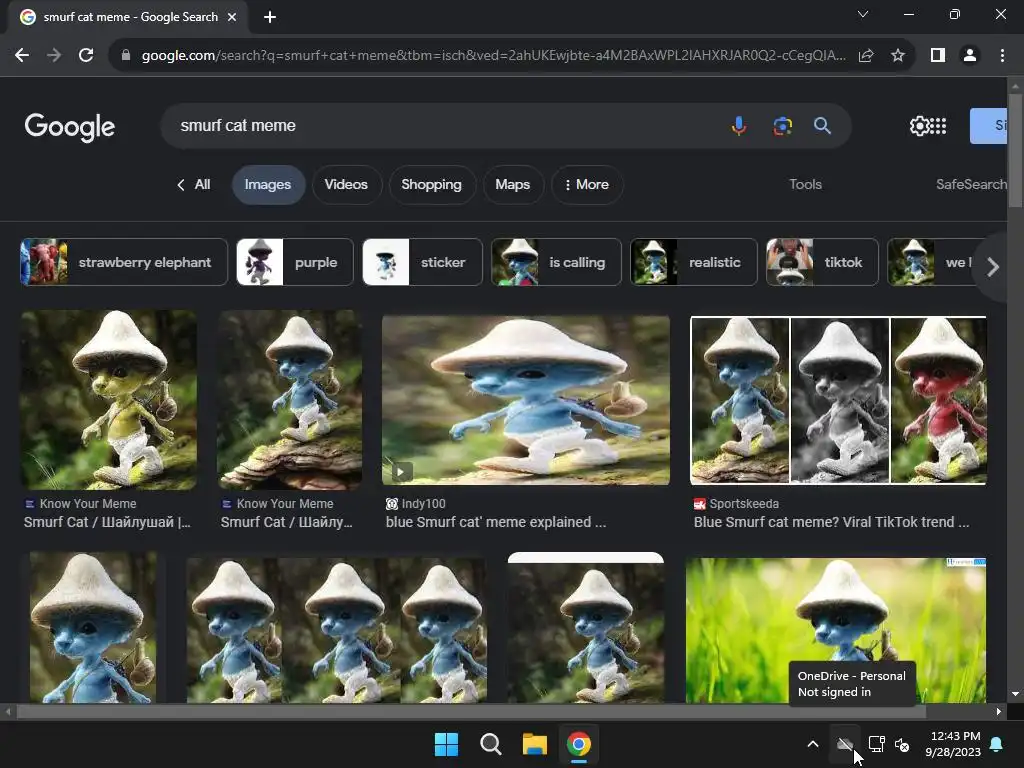
Task: Select the tiktok suggestion chip
Action: [x=822, y=262]
